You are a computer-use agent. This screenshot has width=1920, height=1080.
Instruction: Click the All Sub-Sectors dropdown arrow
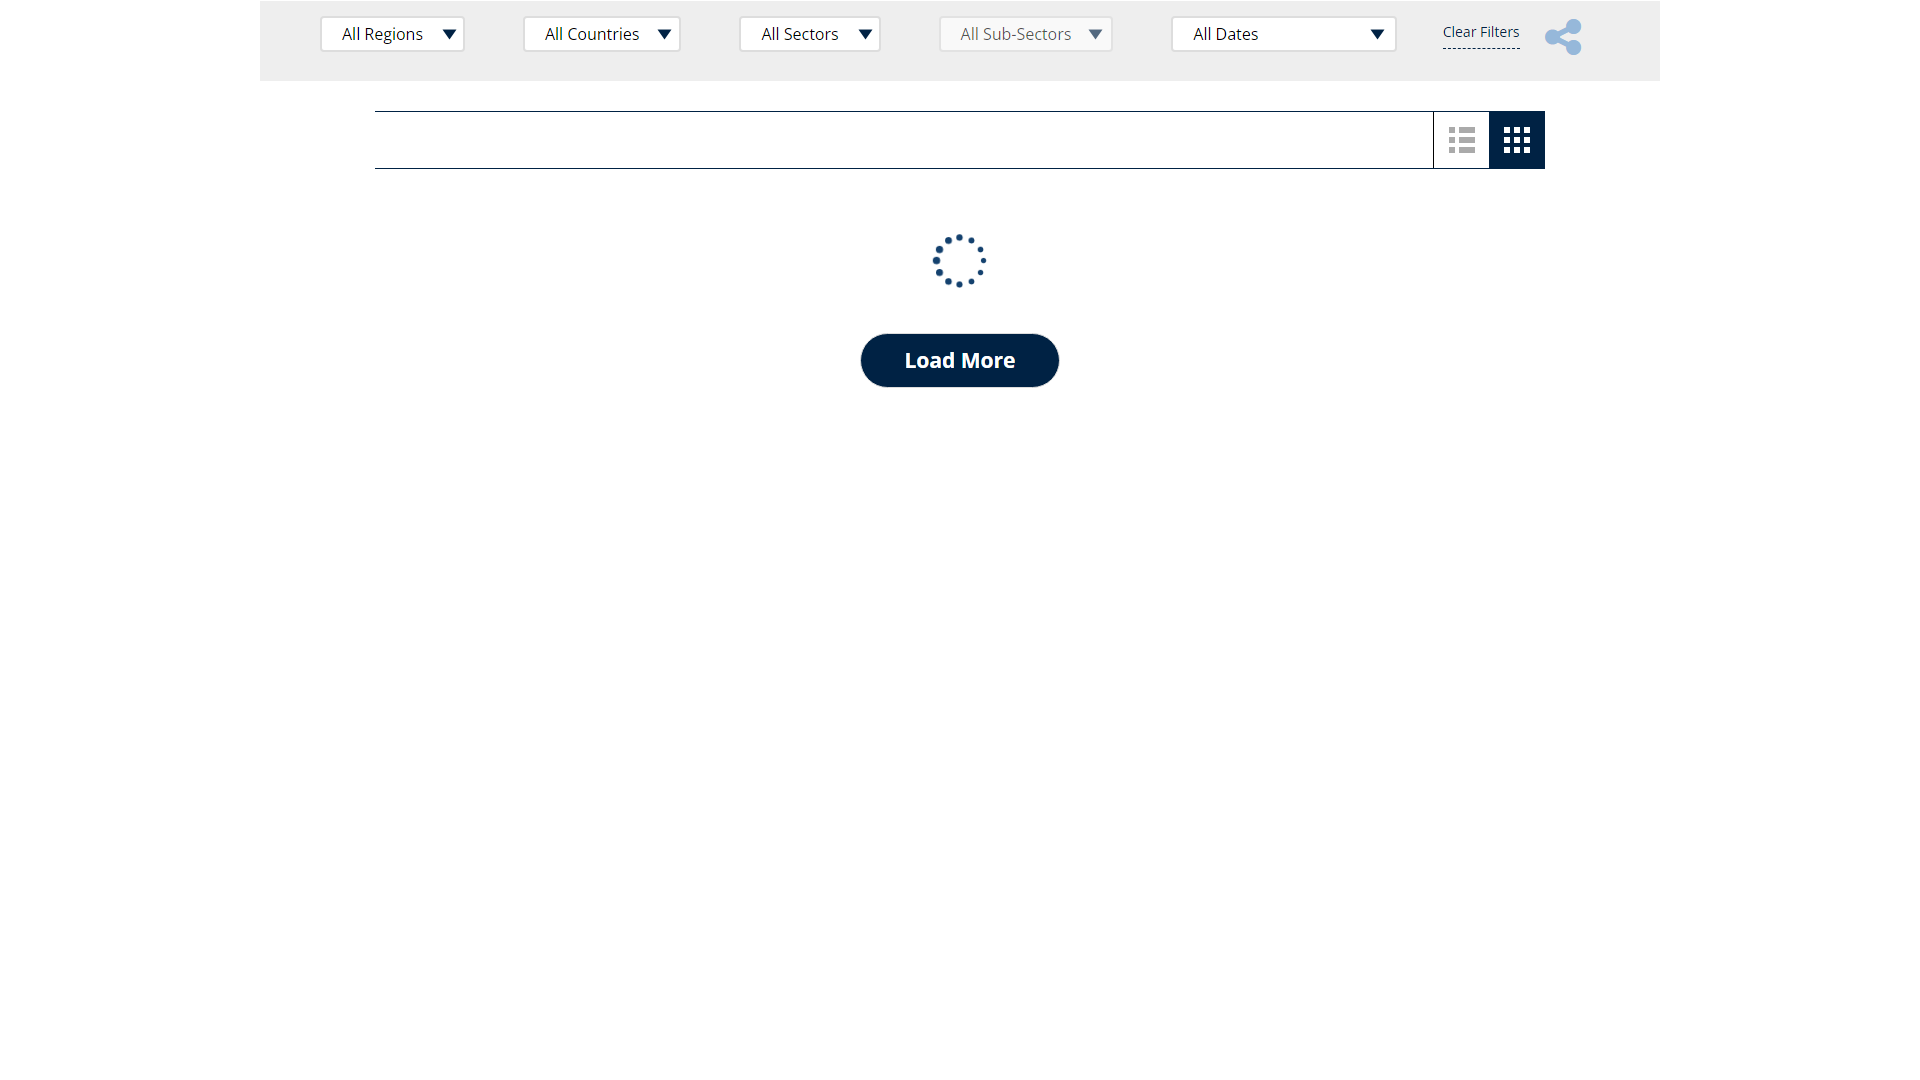point(1095,34)
